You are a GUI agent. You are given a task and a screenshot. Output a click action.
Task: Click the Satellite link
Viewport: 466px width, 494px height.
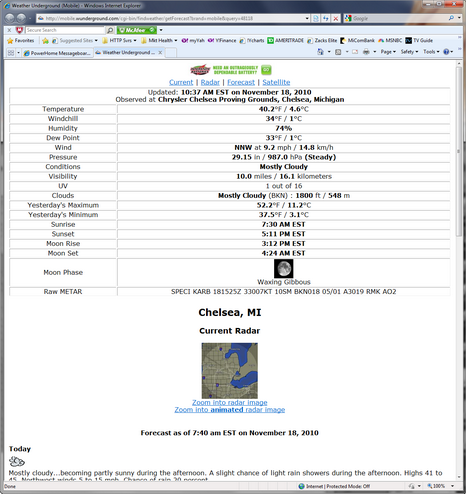[276, 82]
